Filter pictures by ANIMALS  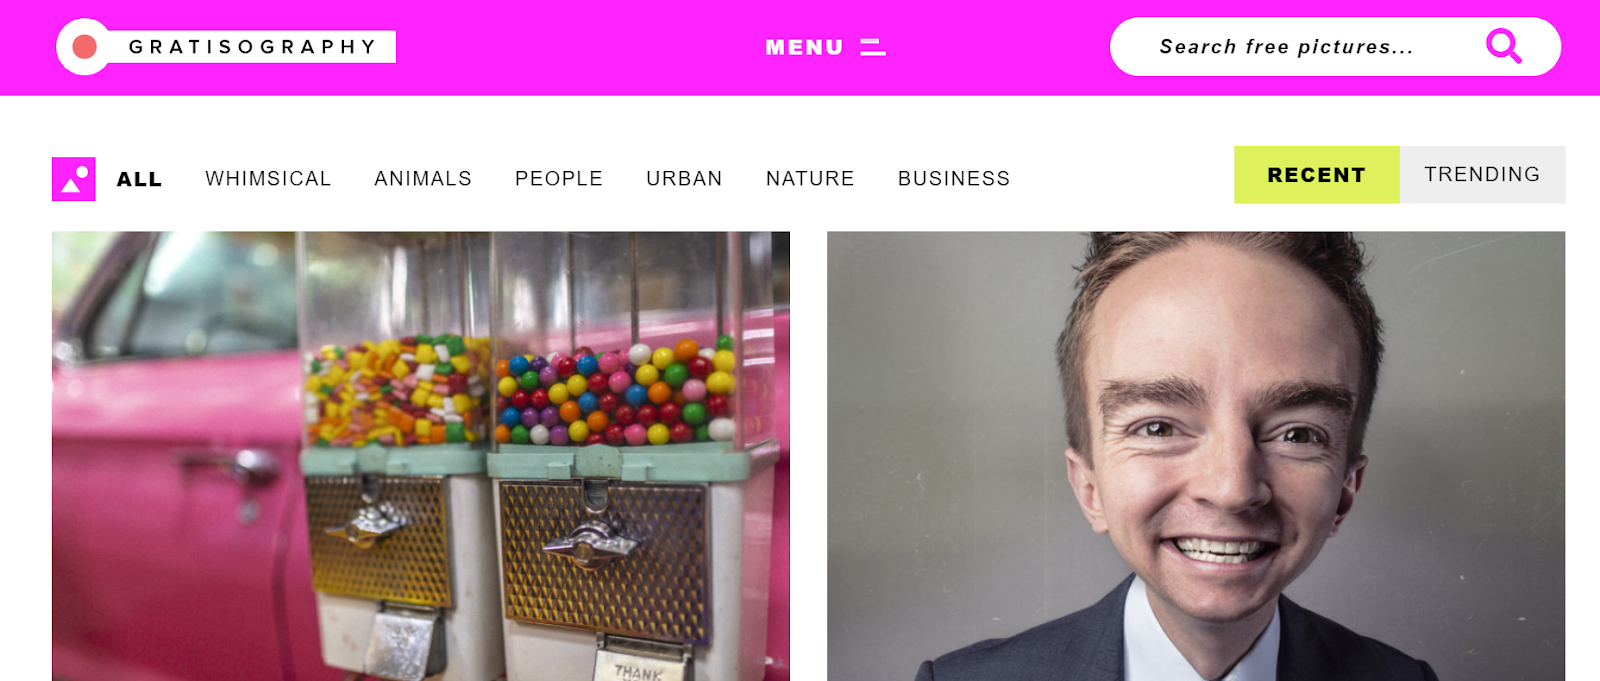423,178
